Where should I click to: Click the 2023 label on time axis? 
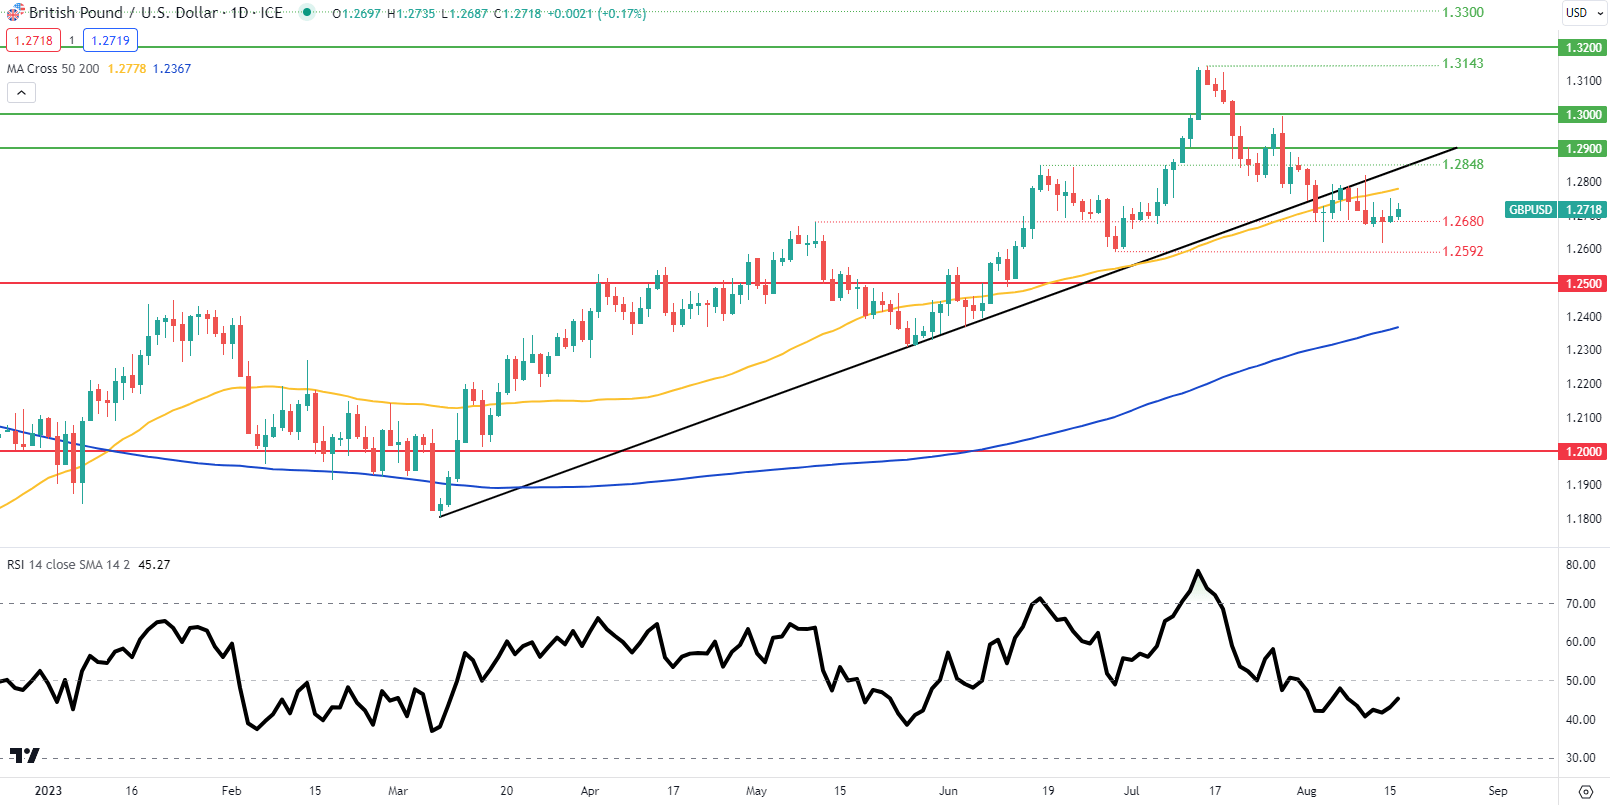point(48,791)
